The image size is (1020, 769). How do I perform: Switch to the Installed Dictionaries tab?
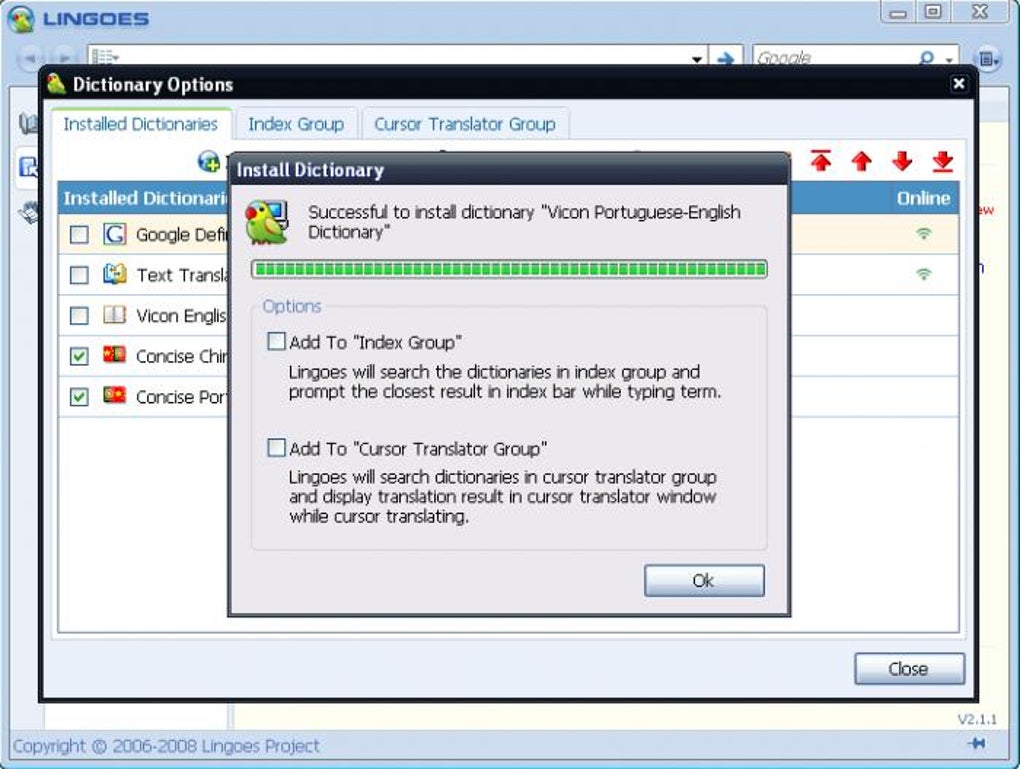point(141,124)
